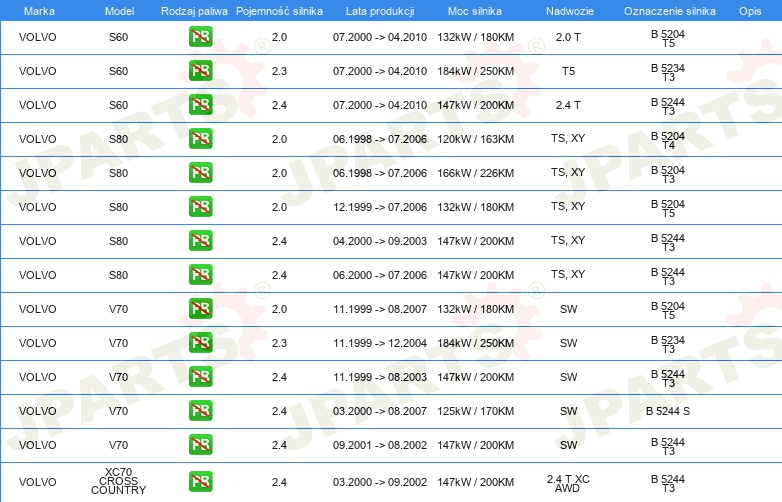This screenshot has width=782, height=502.
Task: Select the 11.1999 -> 12.2004 production dates
Action: (380, 343)
